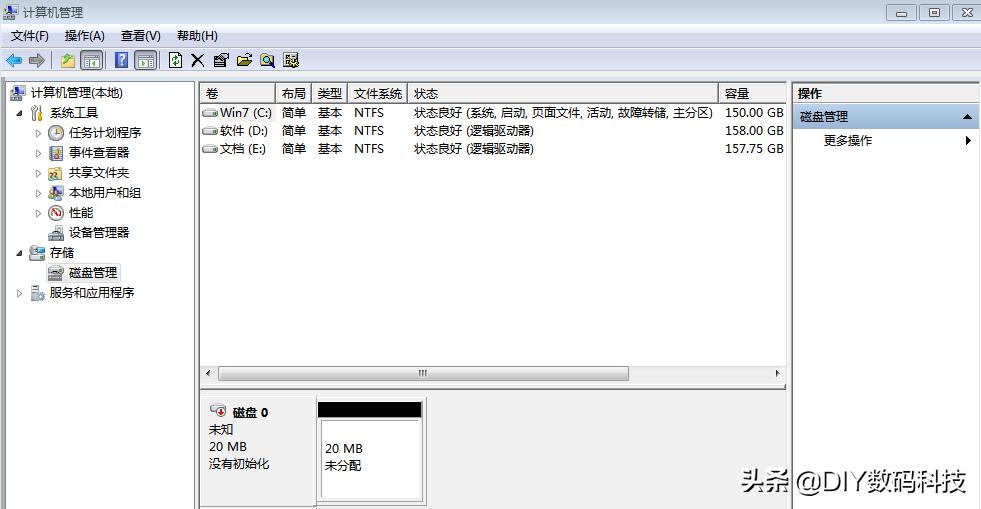Sort by the 文件系统 column header
The width and height of the screenshot is (981, 509).
coord(377,93)
